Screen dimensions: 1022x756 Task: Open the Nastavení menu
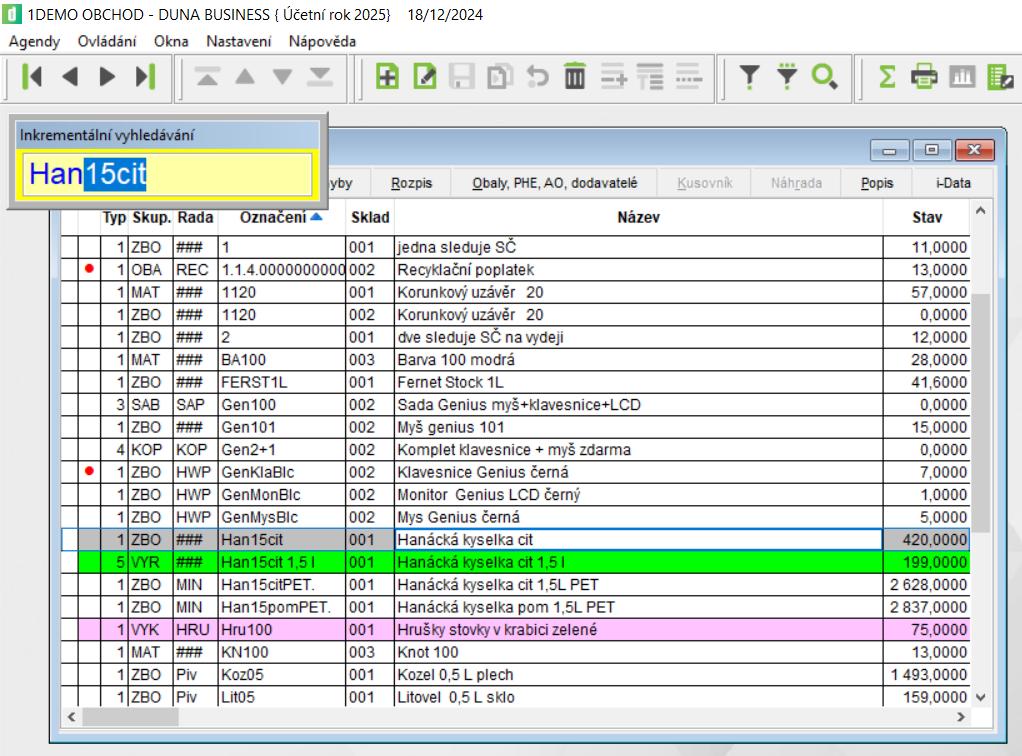pos(239,42)
